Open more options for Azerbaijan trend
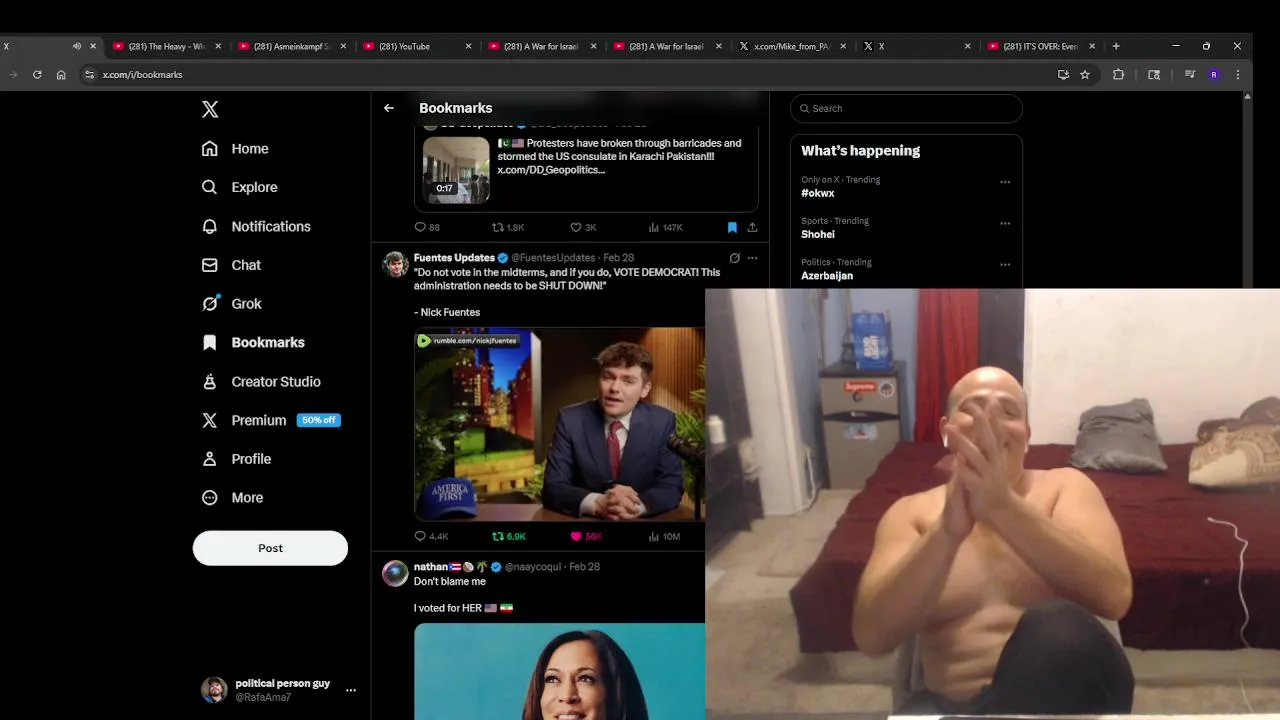 (1005, 265)
